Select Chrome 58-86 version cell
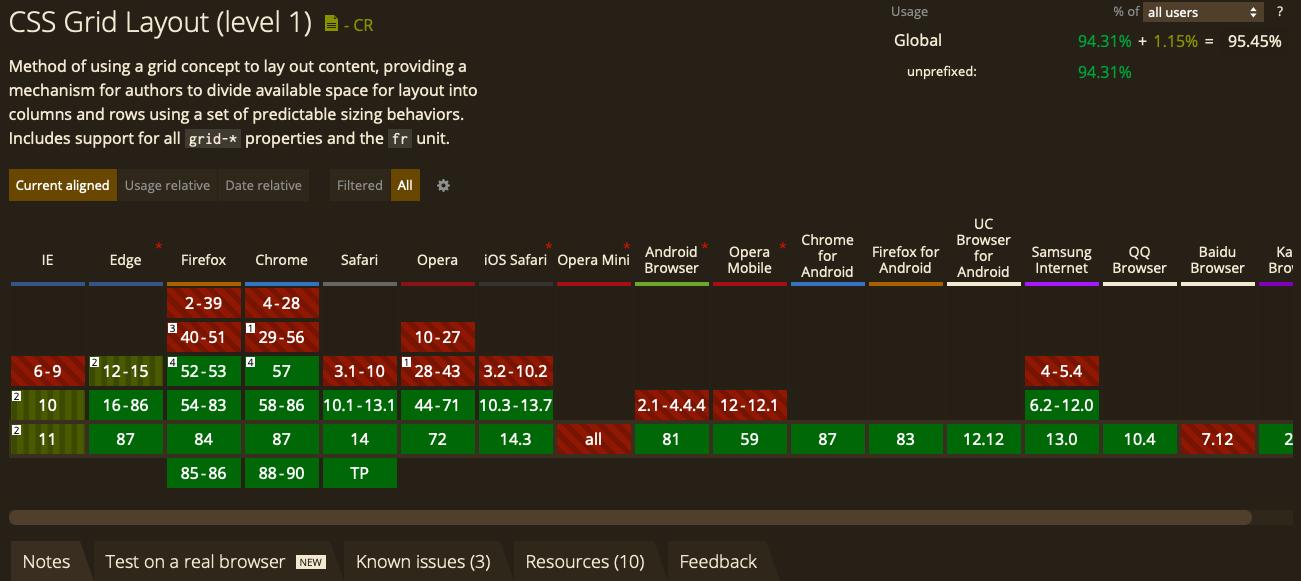 tap(282, 405)
